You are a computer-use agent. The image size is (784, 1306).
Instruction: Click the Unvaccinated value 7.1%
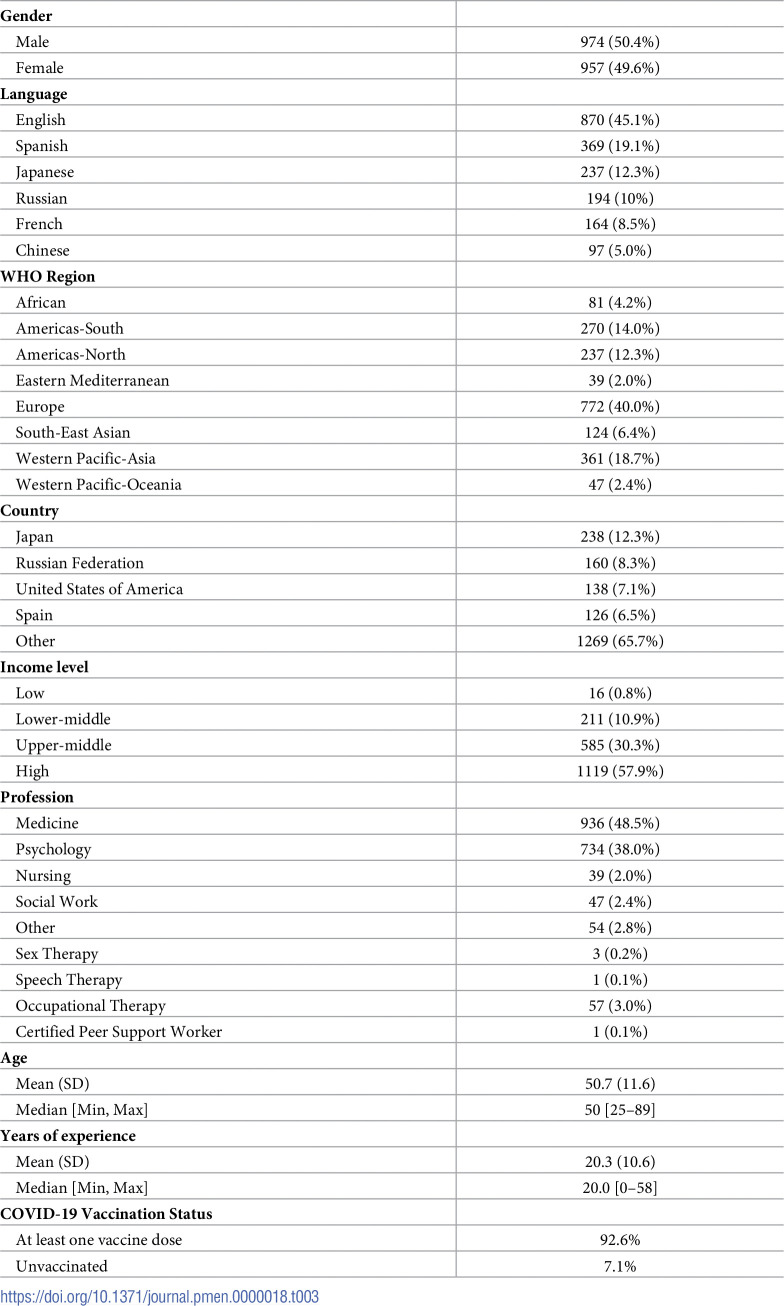point(619,1265)
